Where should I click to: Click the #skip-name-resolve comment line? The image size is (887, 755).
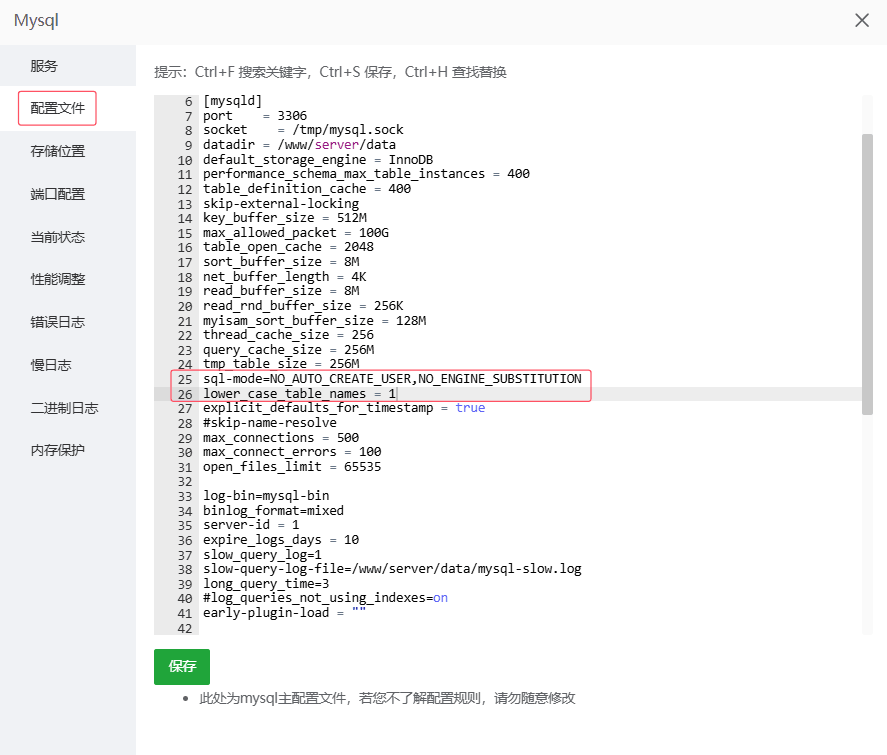point(270,423)
